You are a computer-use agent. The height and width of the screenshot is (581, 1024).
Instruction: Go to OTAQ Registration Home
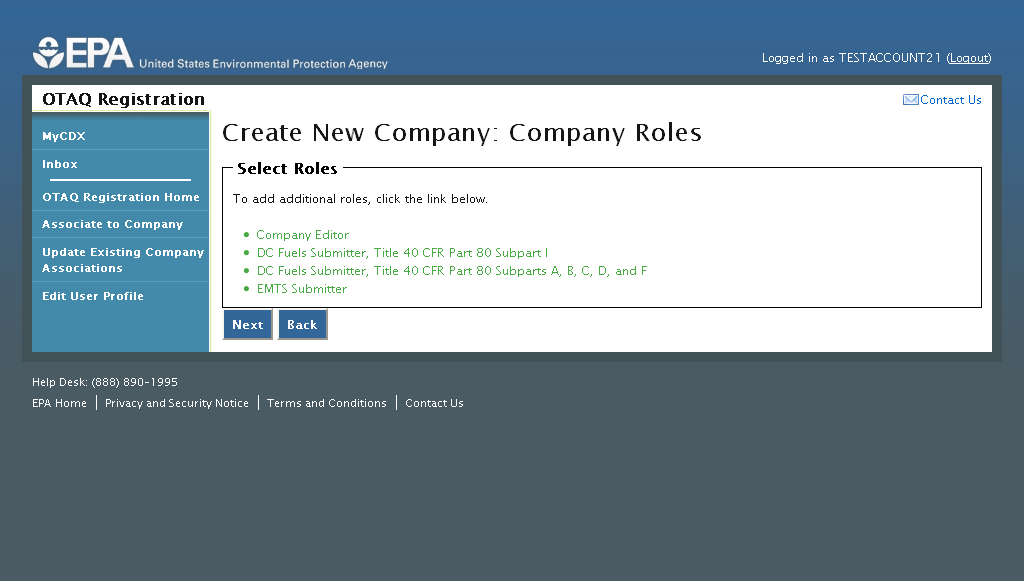tap(120, 197)
